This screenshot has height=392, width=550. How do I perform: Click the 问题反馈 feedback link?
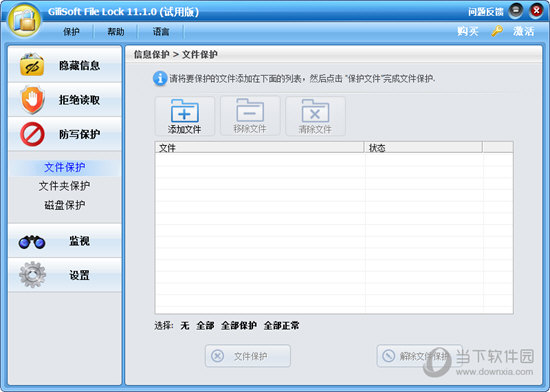pyautogui.click(x=485, y=12)
